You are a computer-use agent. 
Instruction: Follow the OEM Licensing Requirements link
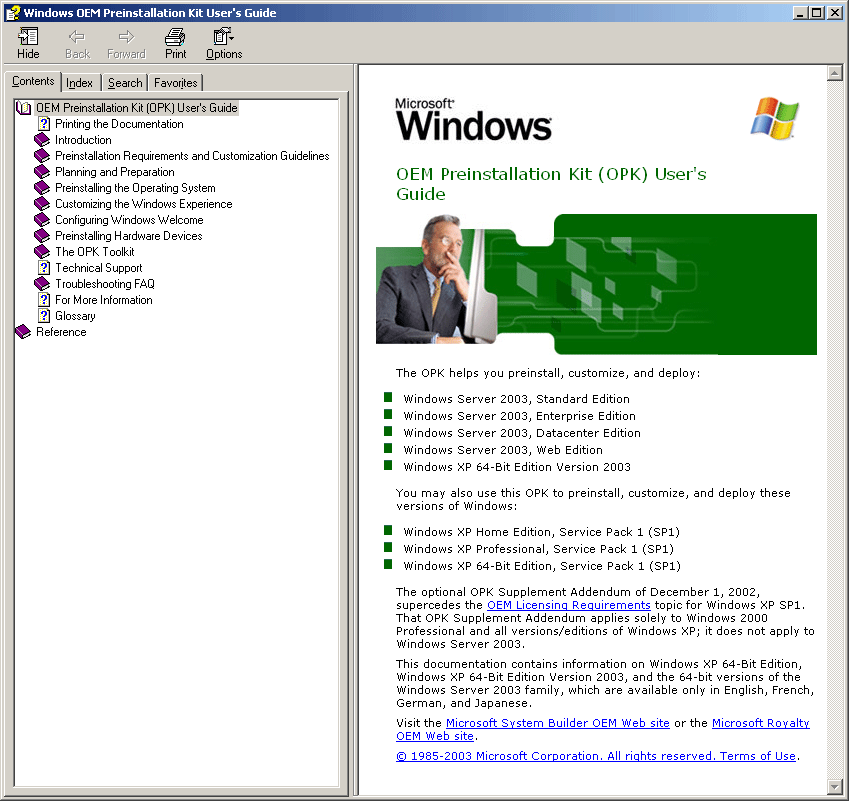coord(569,605)
